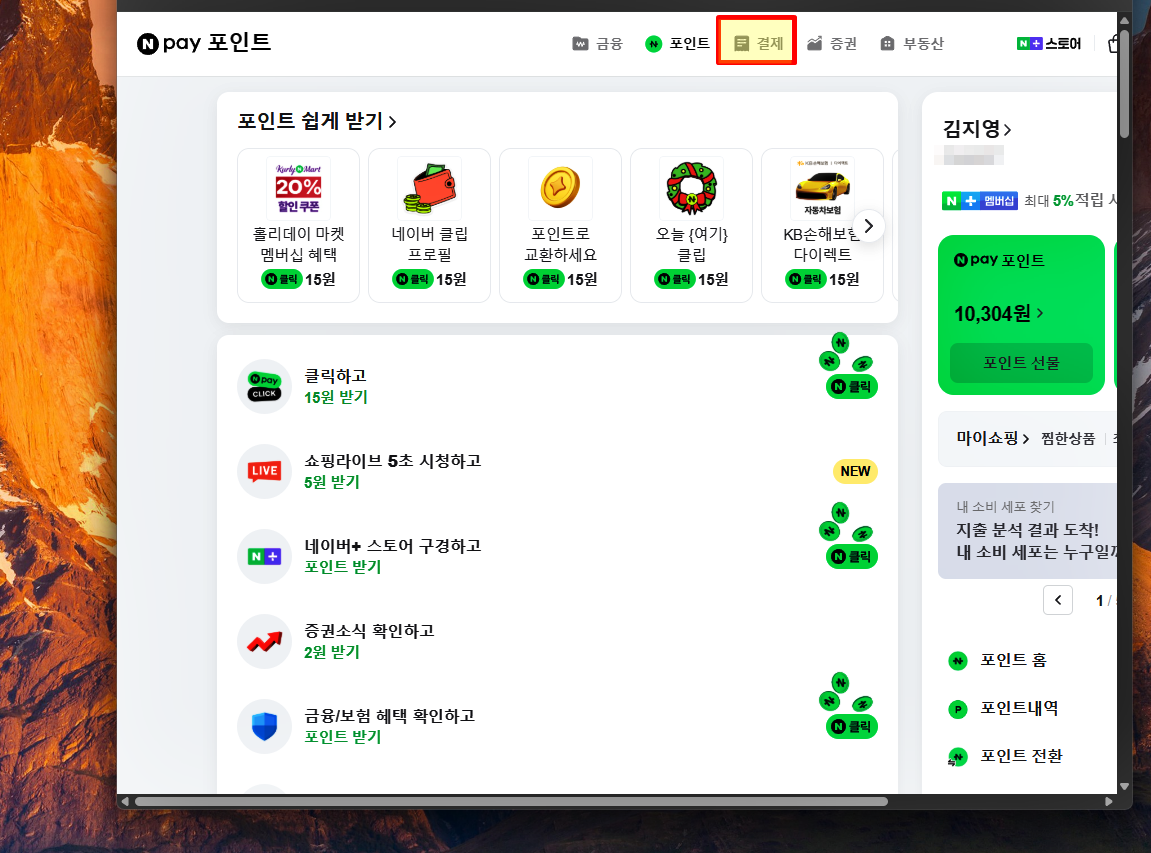Click the 포인트내역 P icon
Image resolution: width=1151 pixels, height=853 pixels.
(958, 709)
